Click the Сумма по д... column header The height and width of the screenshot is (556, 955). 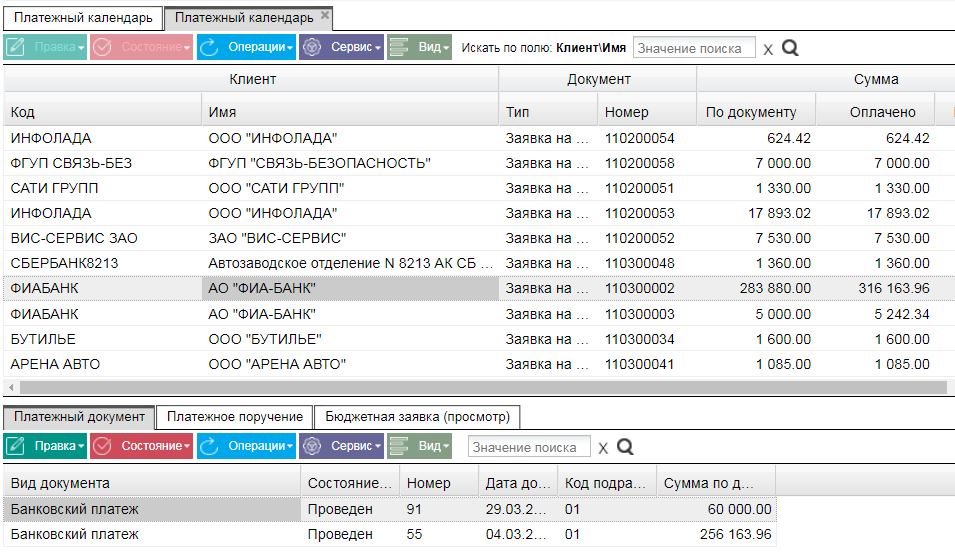coord(716,483)
